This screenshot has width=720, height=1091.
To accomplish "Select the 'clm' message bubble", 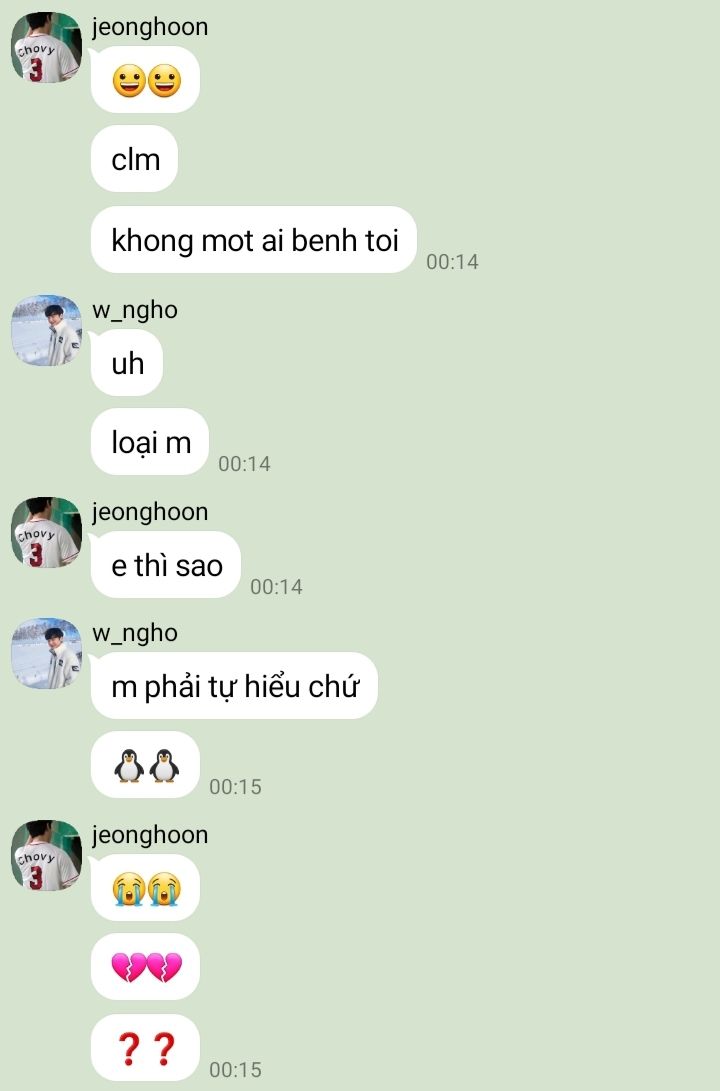I will (x=134, y=159).
